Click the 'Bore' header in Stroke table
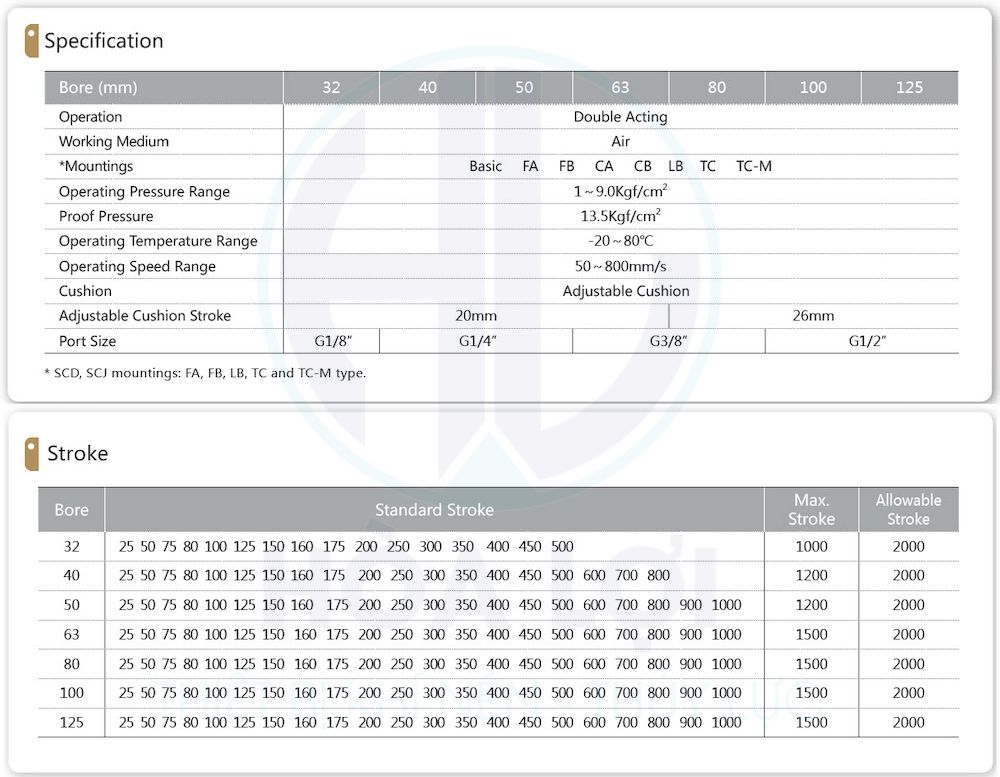Image resolution: width=1000 pixels, height=777 pixels. 71,510
